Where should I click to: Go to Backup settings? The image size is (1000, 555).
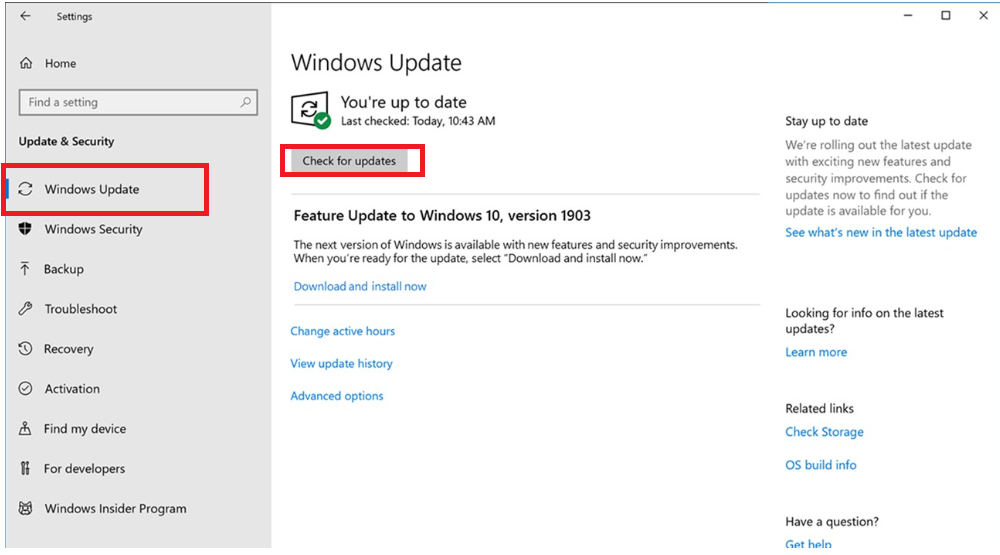pos(64,269)
